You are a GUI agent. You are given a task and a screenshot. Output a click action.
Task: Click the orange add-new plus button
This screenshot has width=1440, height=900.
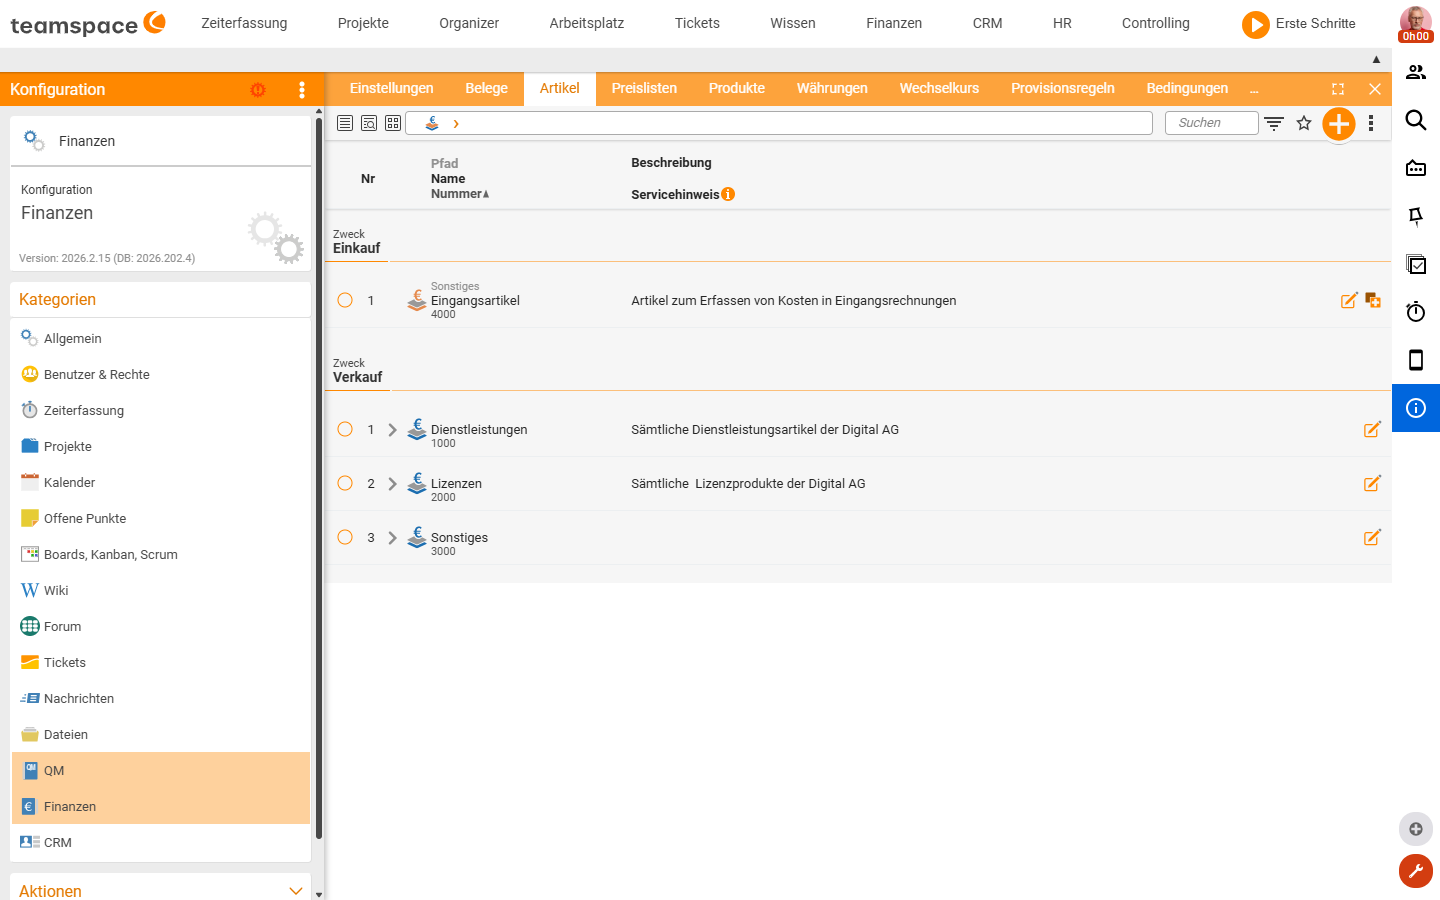pos(1339,124)
